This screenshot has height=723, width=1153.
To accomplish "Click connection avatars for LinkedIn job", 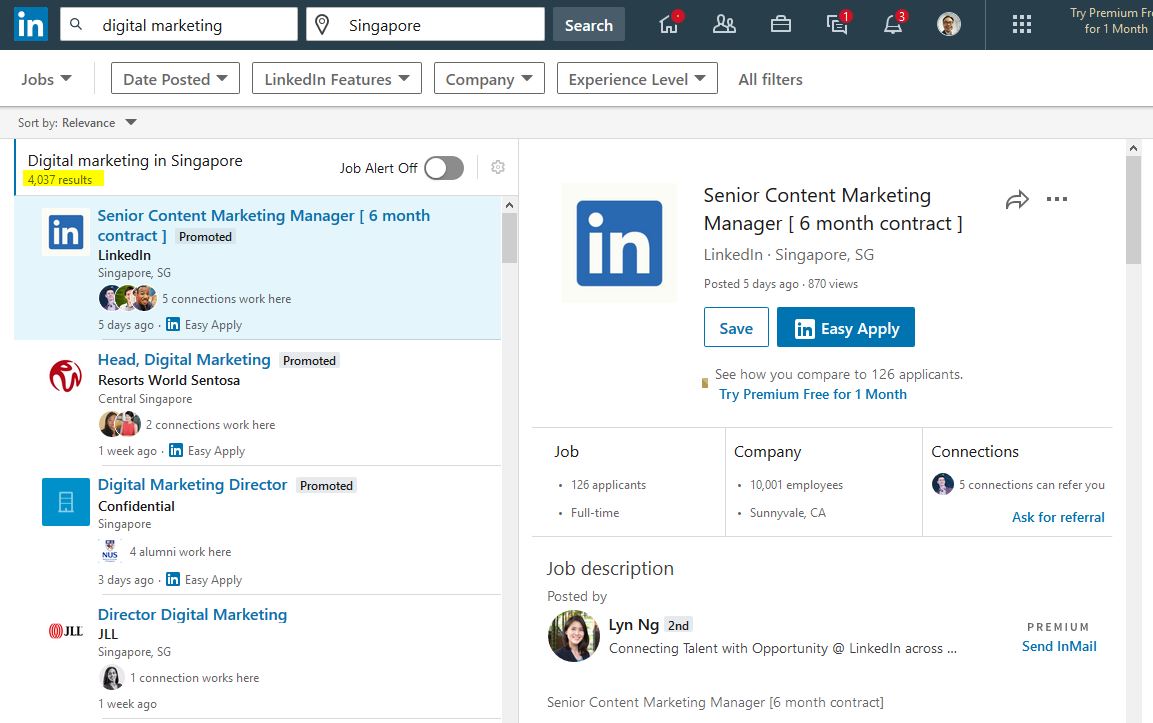I will point(127,298).
